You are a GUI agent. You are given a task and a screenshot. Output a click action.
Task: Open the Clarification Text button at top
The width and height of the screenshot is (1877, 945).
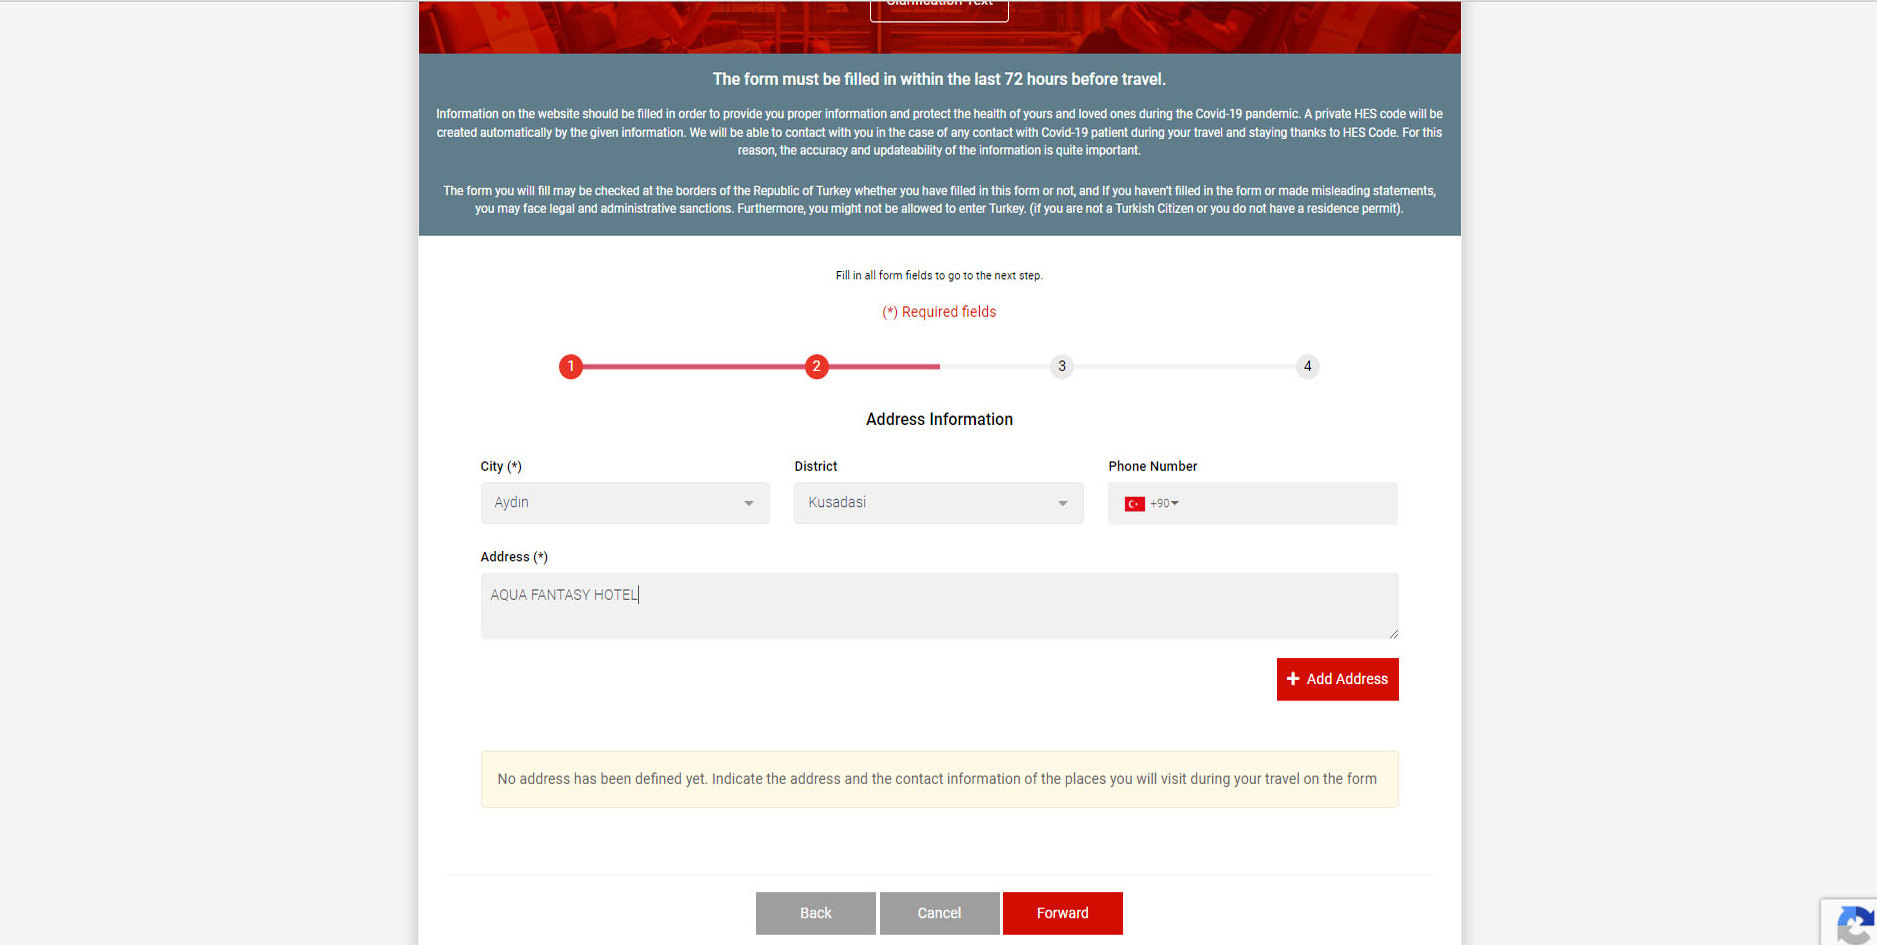tap(939, 8)
